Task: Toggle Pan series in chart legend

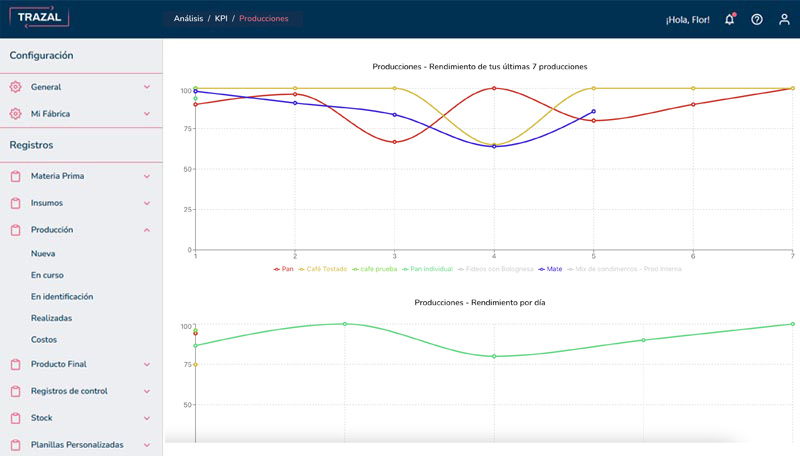Action: pyautogui.click(x=284, y=269)
